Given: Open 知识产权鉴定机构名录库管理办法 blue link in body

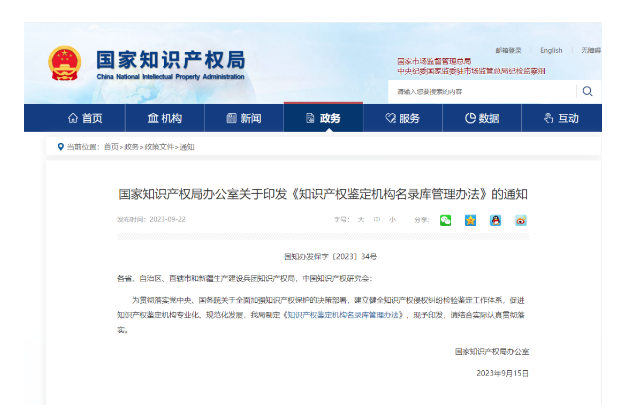Looking at the screenshot, I should (344, 315).
